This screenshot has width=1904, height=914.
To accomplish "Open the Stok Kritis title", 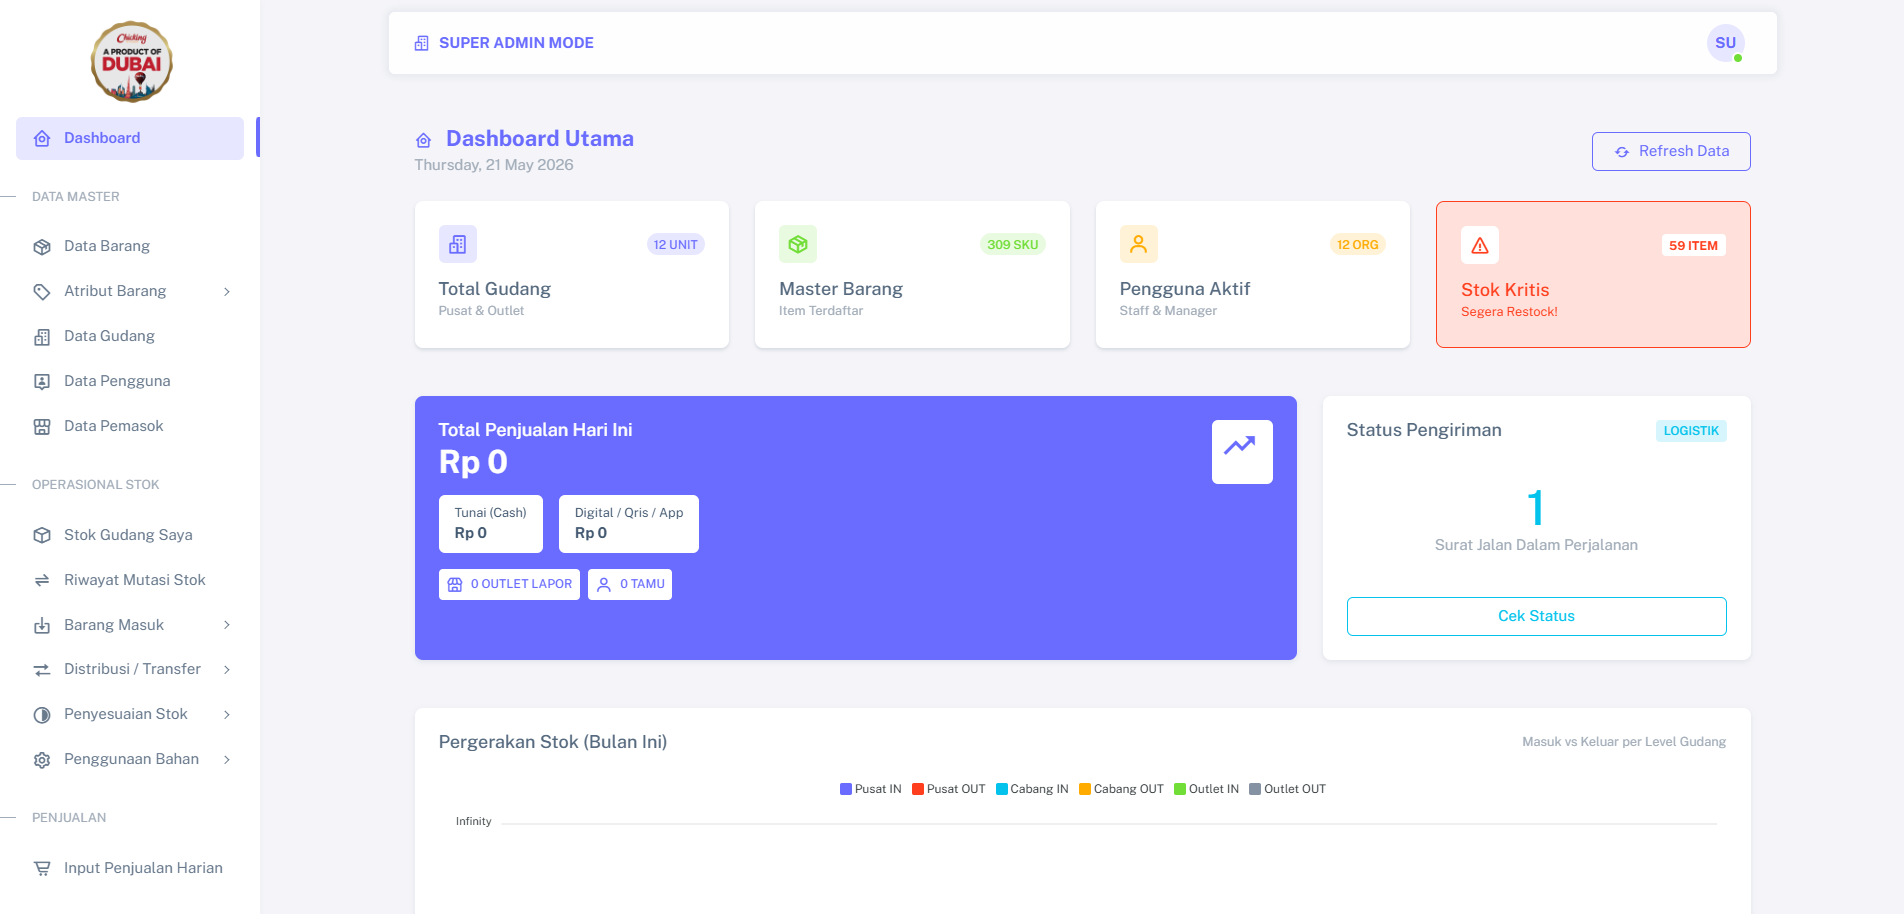I will point(1505,290).
